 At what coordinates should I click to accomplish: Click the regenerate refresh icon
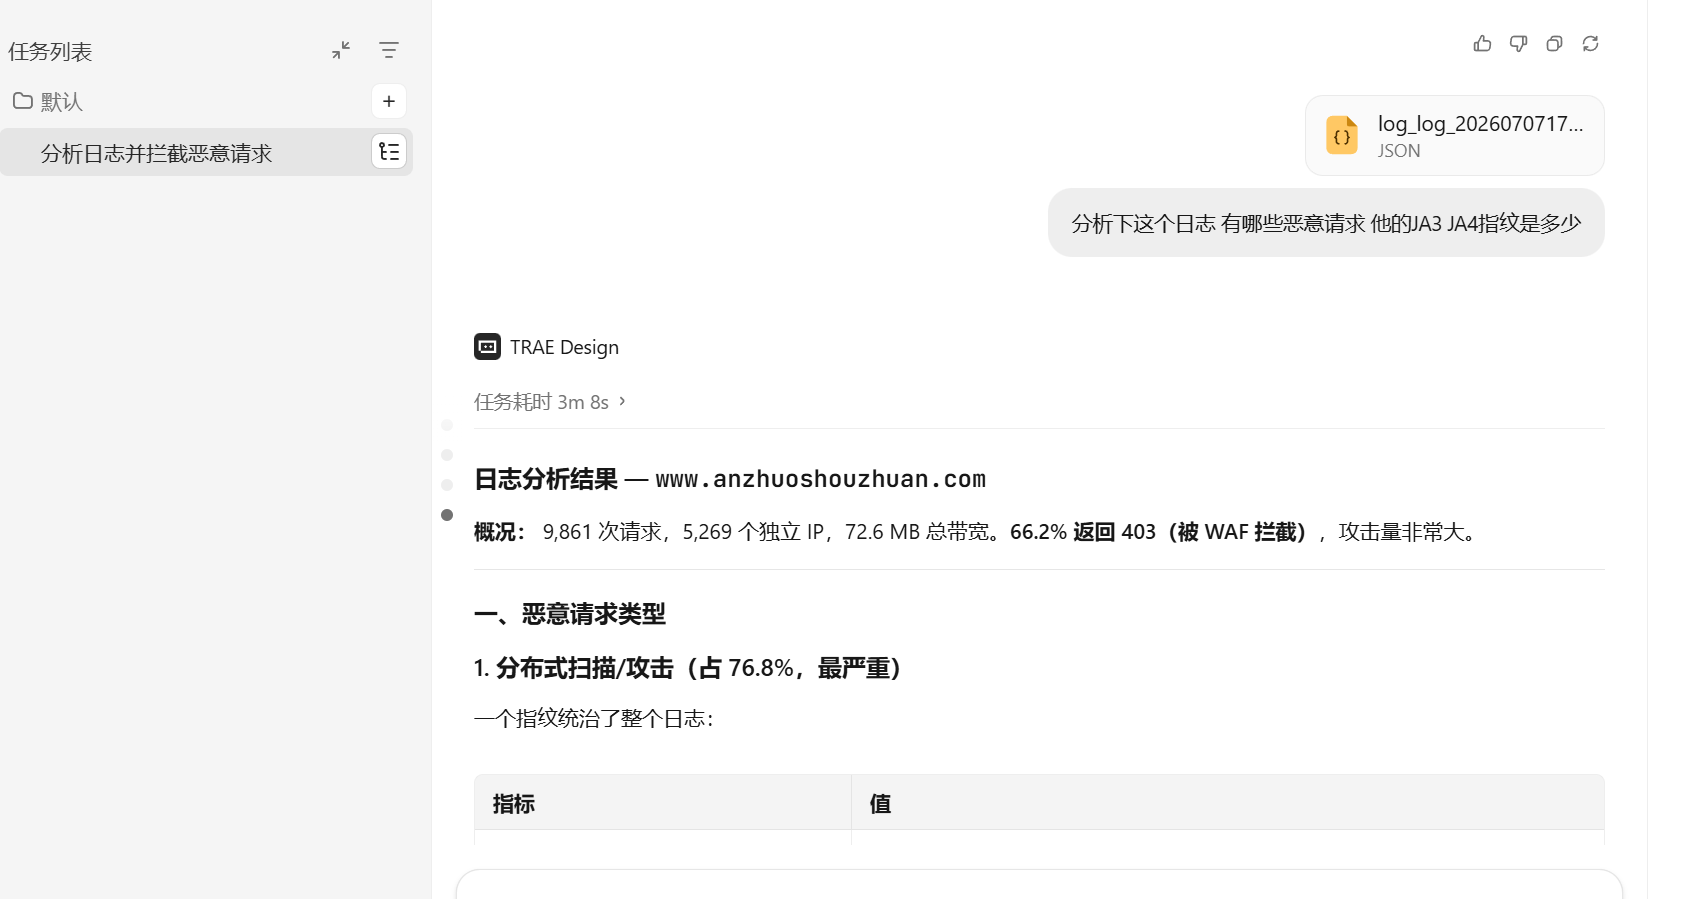(x=1590, y=43)
